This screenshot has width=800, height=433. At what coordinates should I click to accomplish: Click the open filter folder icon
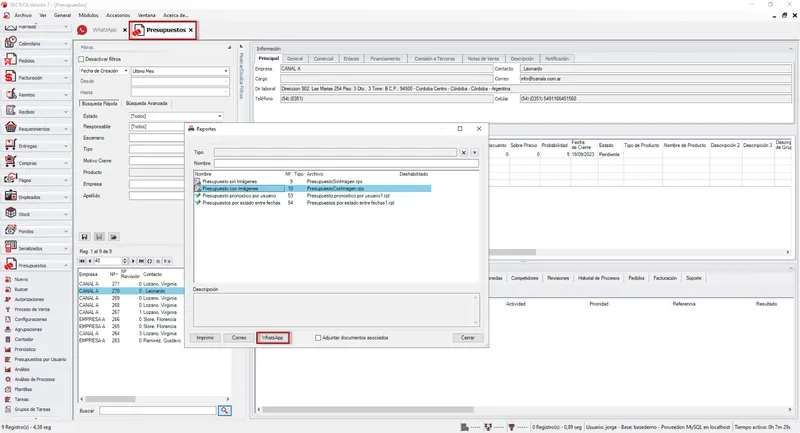tap(114, 237)
